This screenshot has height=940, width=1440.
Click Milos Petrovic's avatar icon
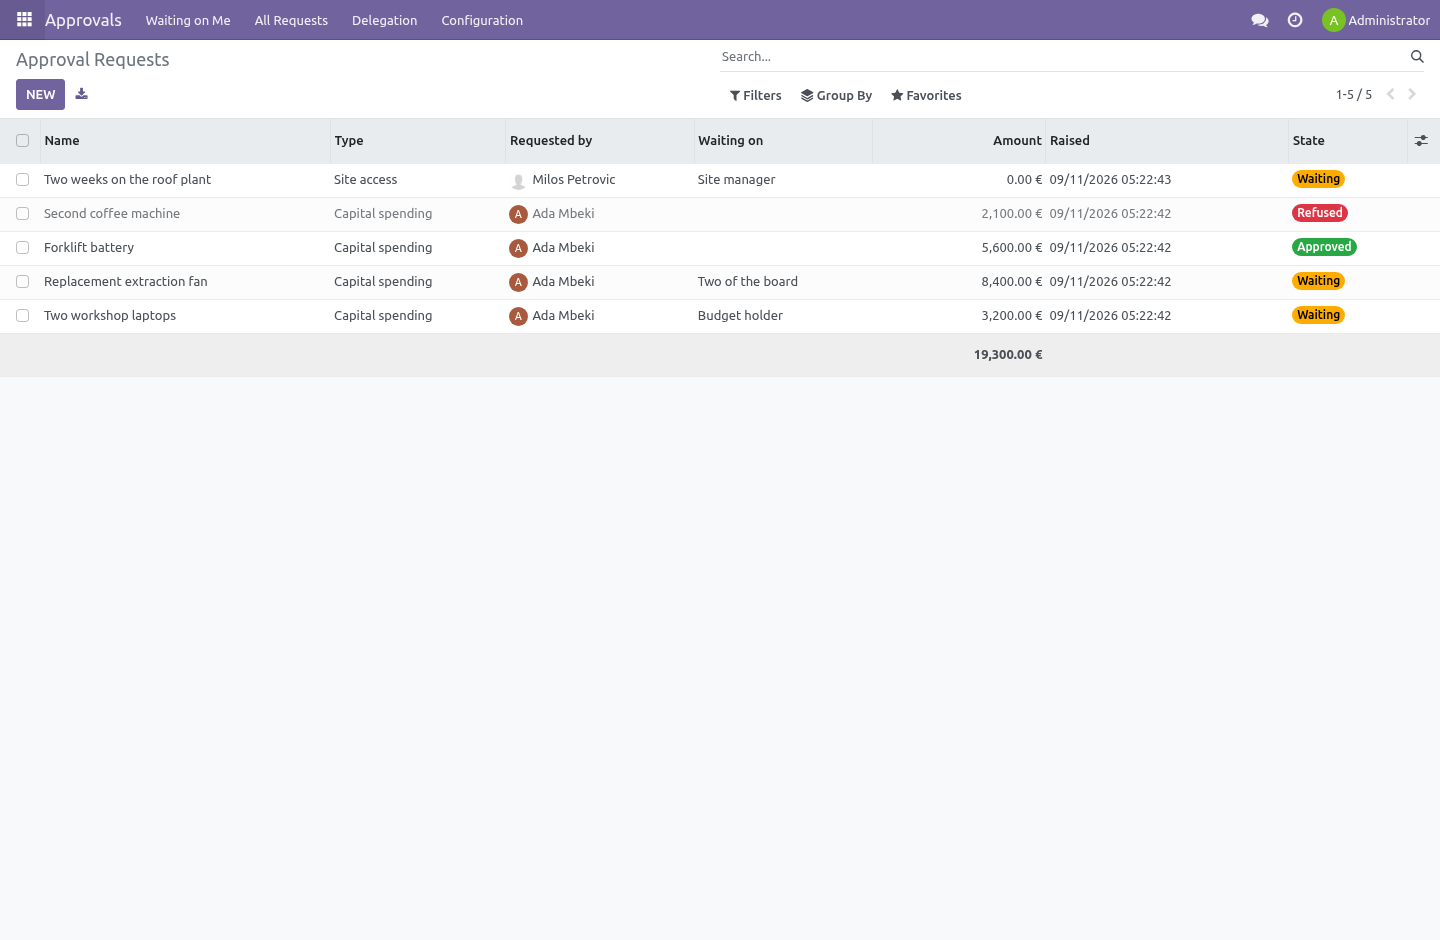(x=518, y=181)
